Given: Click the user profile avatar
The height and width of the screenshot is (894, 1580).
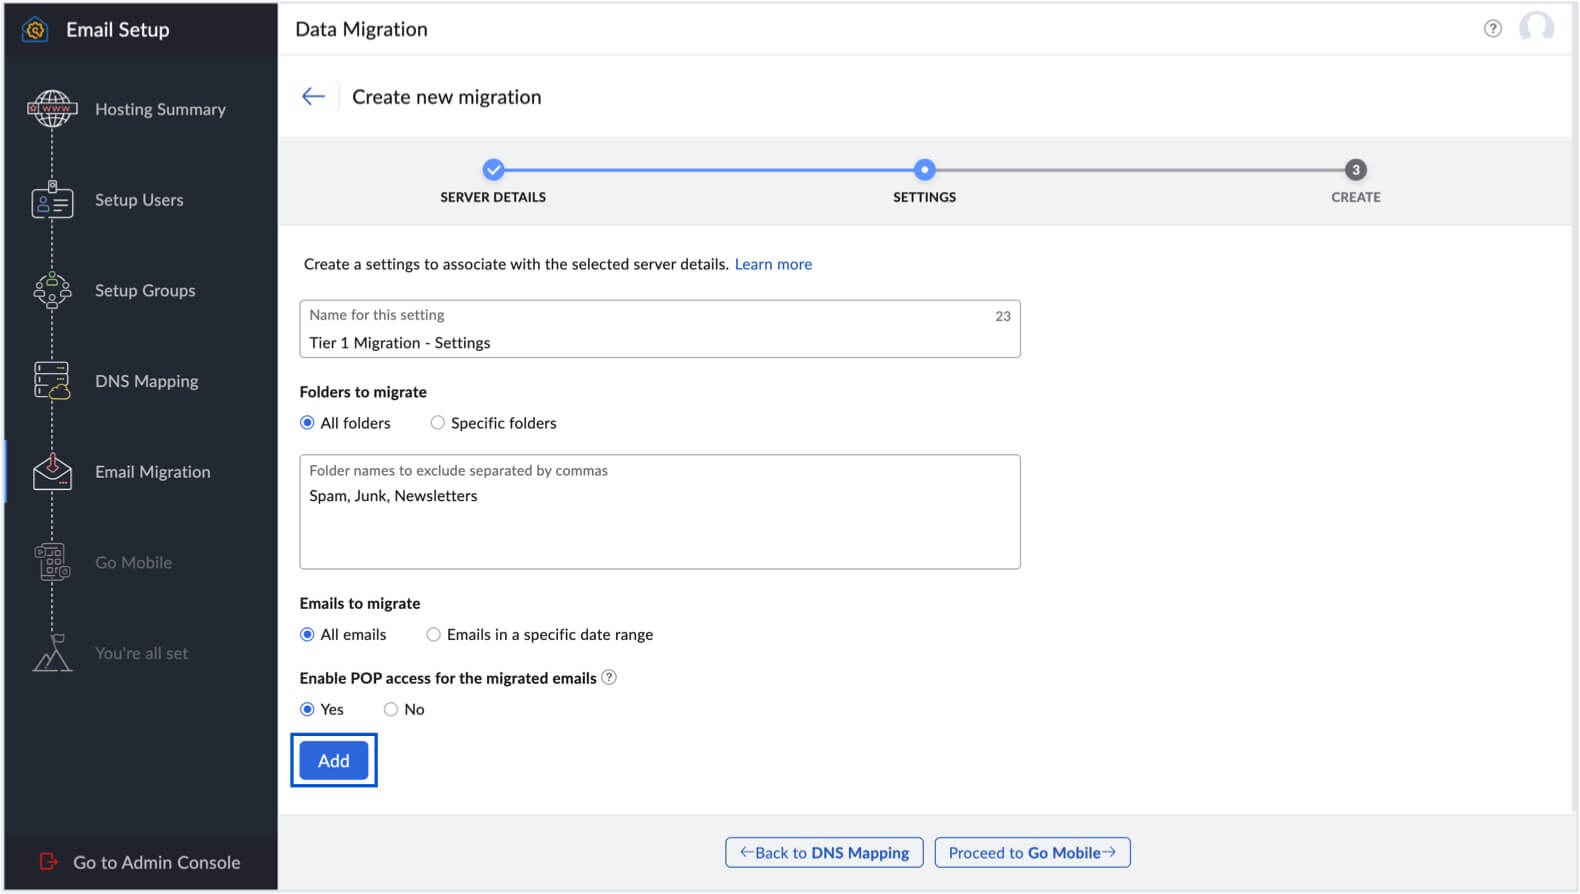Looking at the screenshot, I should pos(1536,28).
